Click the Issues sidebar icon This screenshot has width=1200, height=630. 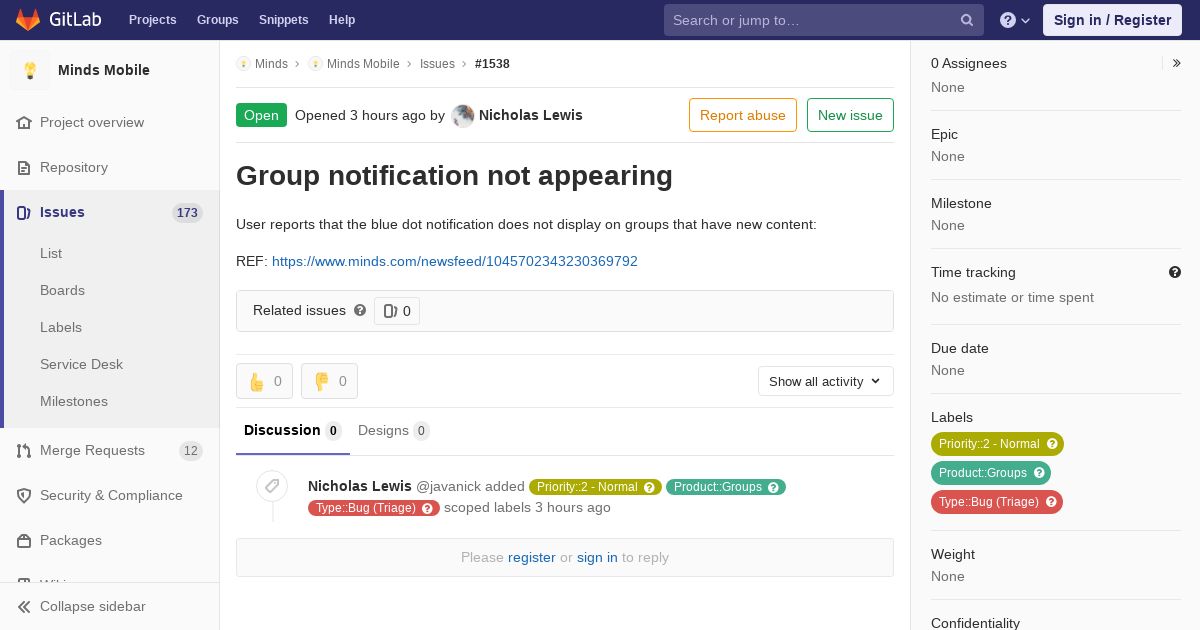[24, 212]
